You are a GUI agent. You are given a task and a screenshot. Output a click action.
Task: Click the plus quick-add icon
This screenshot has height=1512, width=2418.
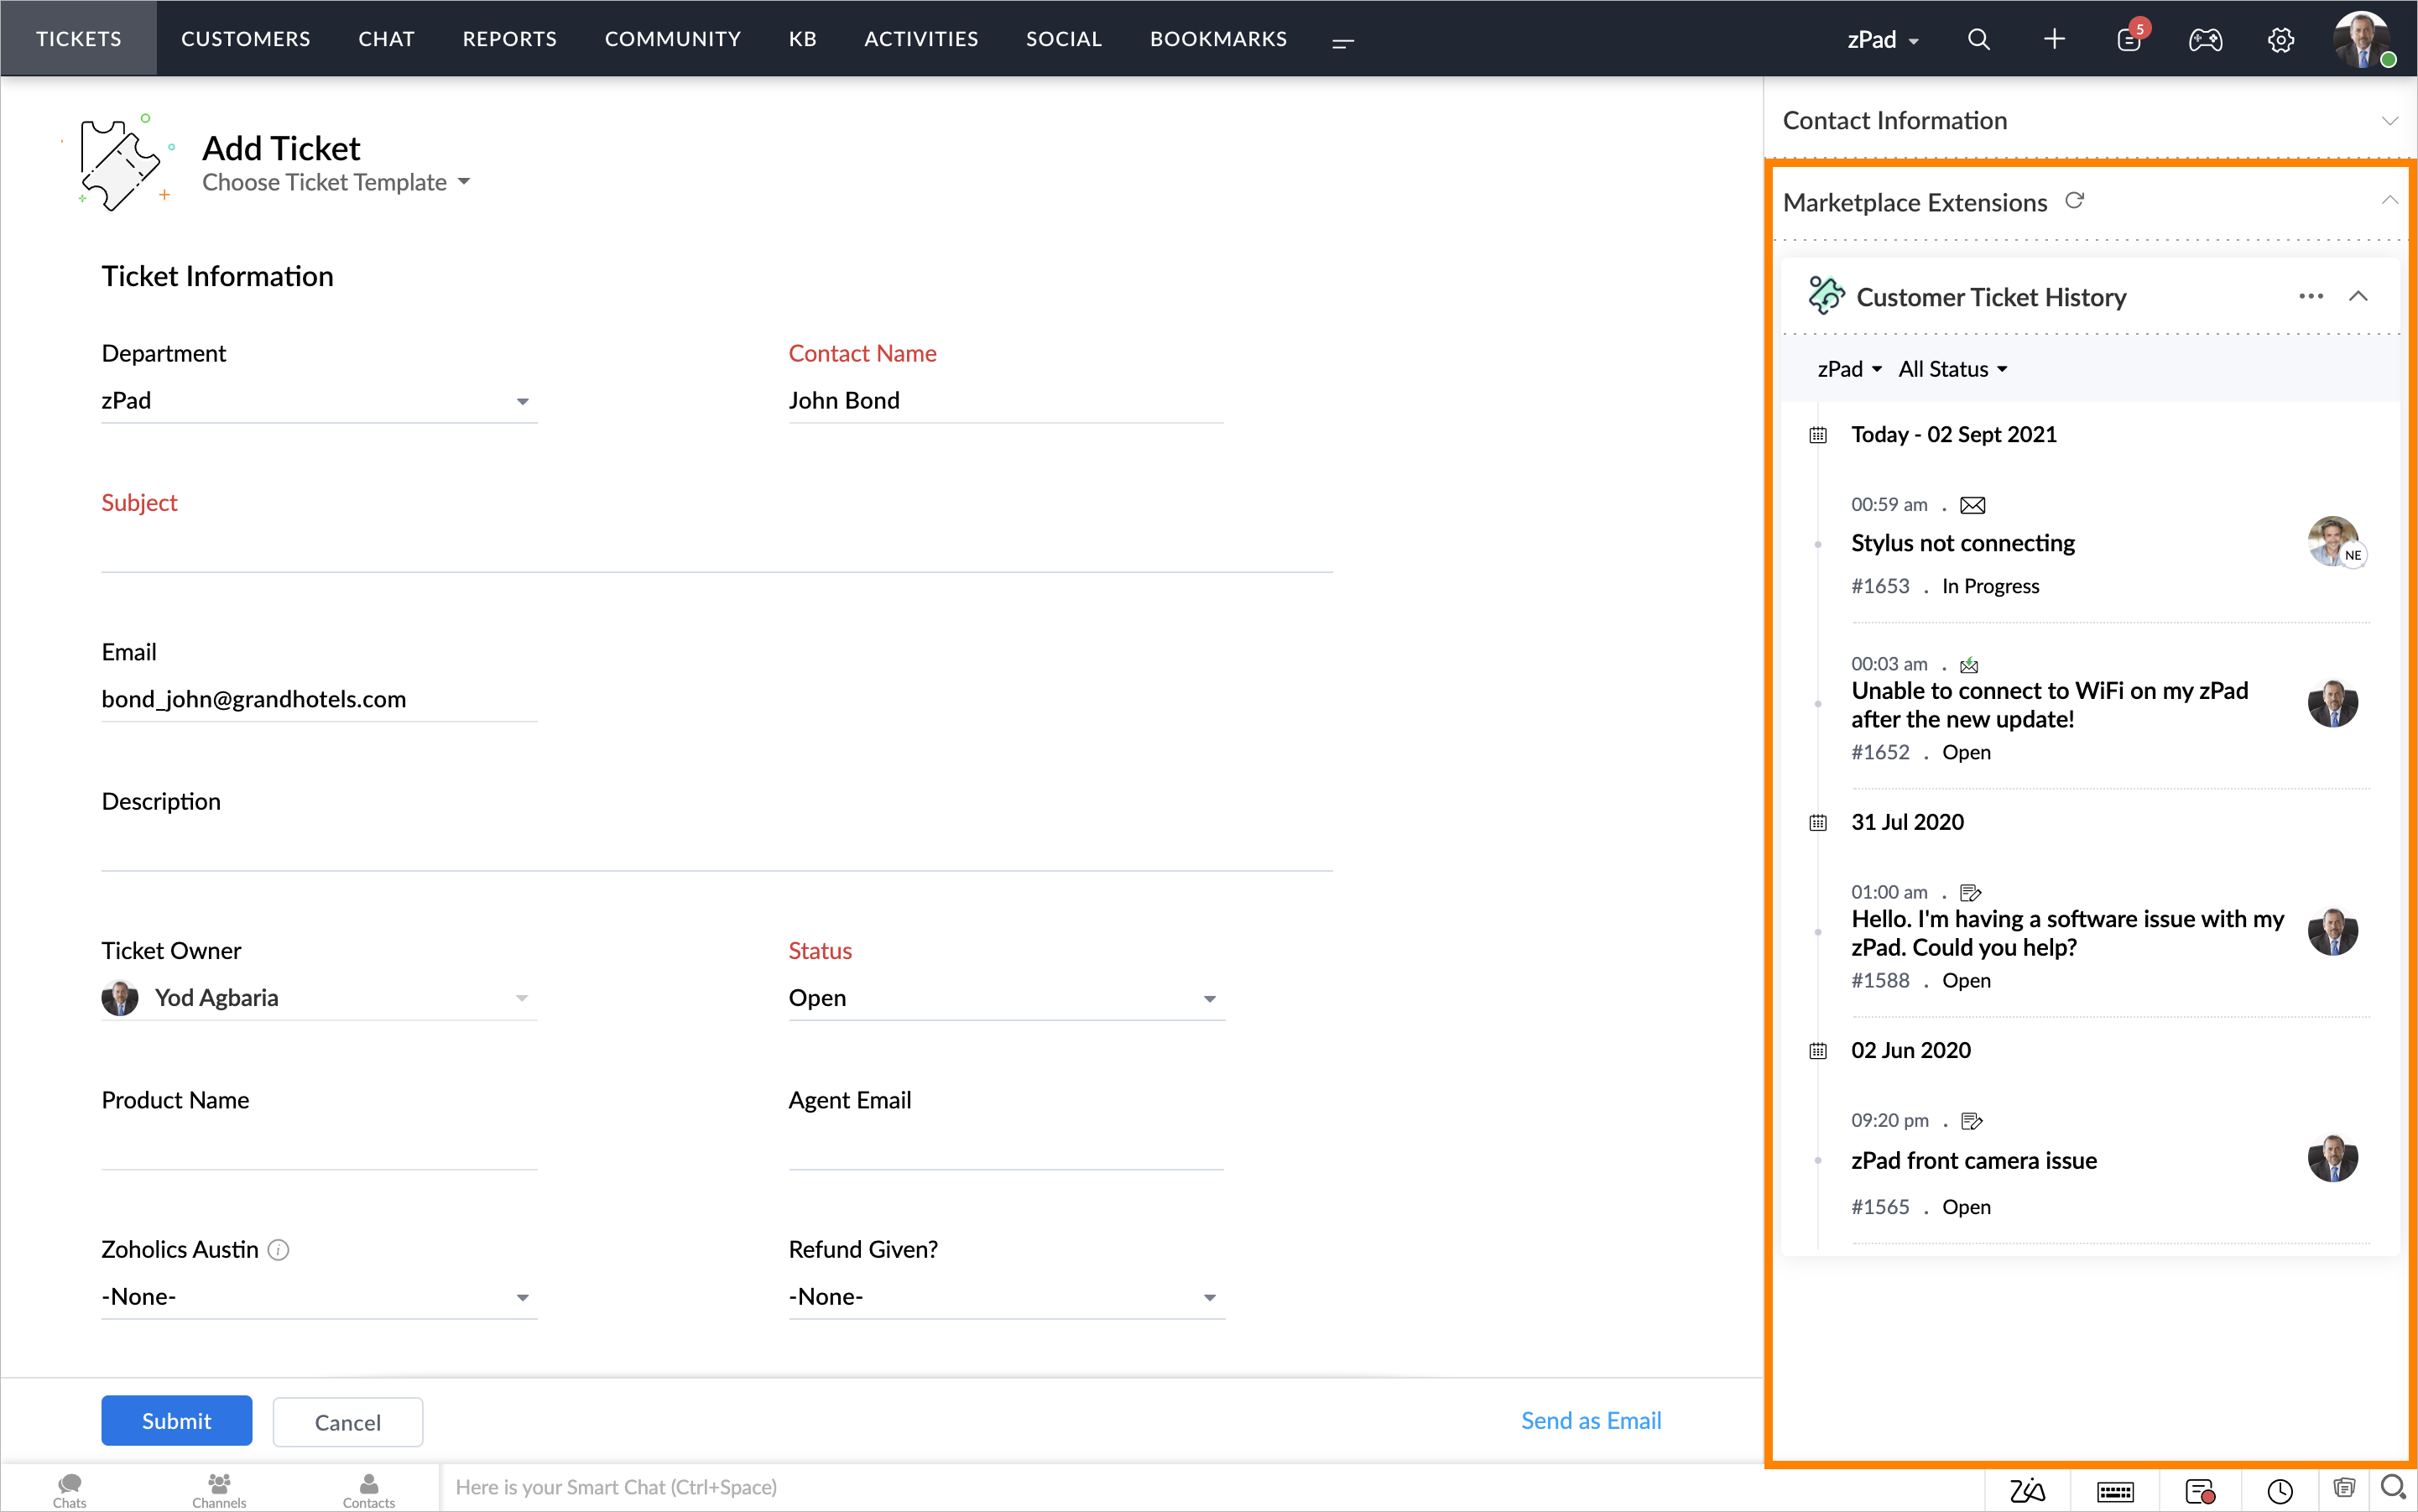(2054, 39)
